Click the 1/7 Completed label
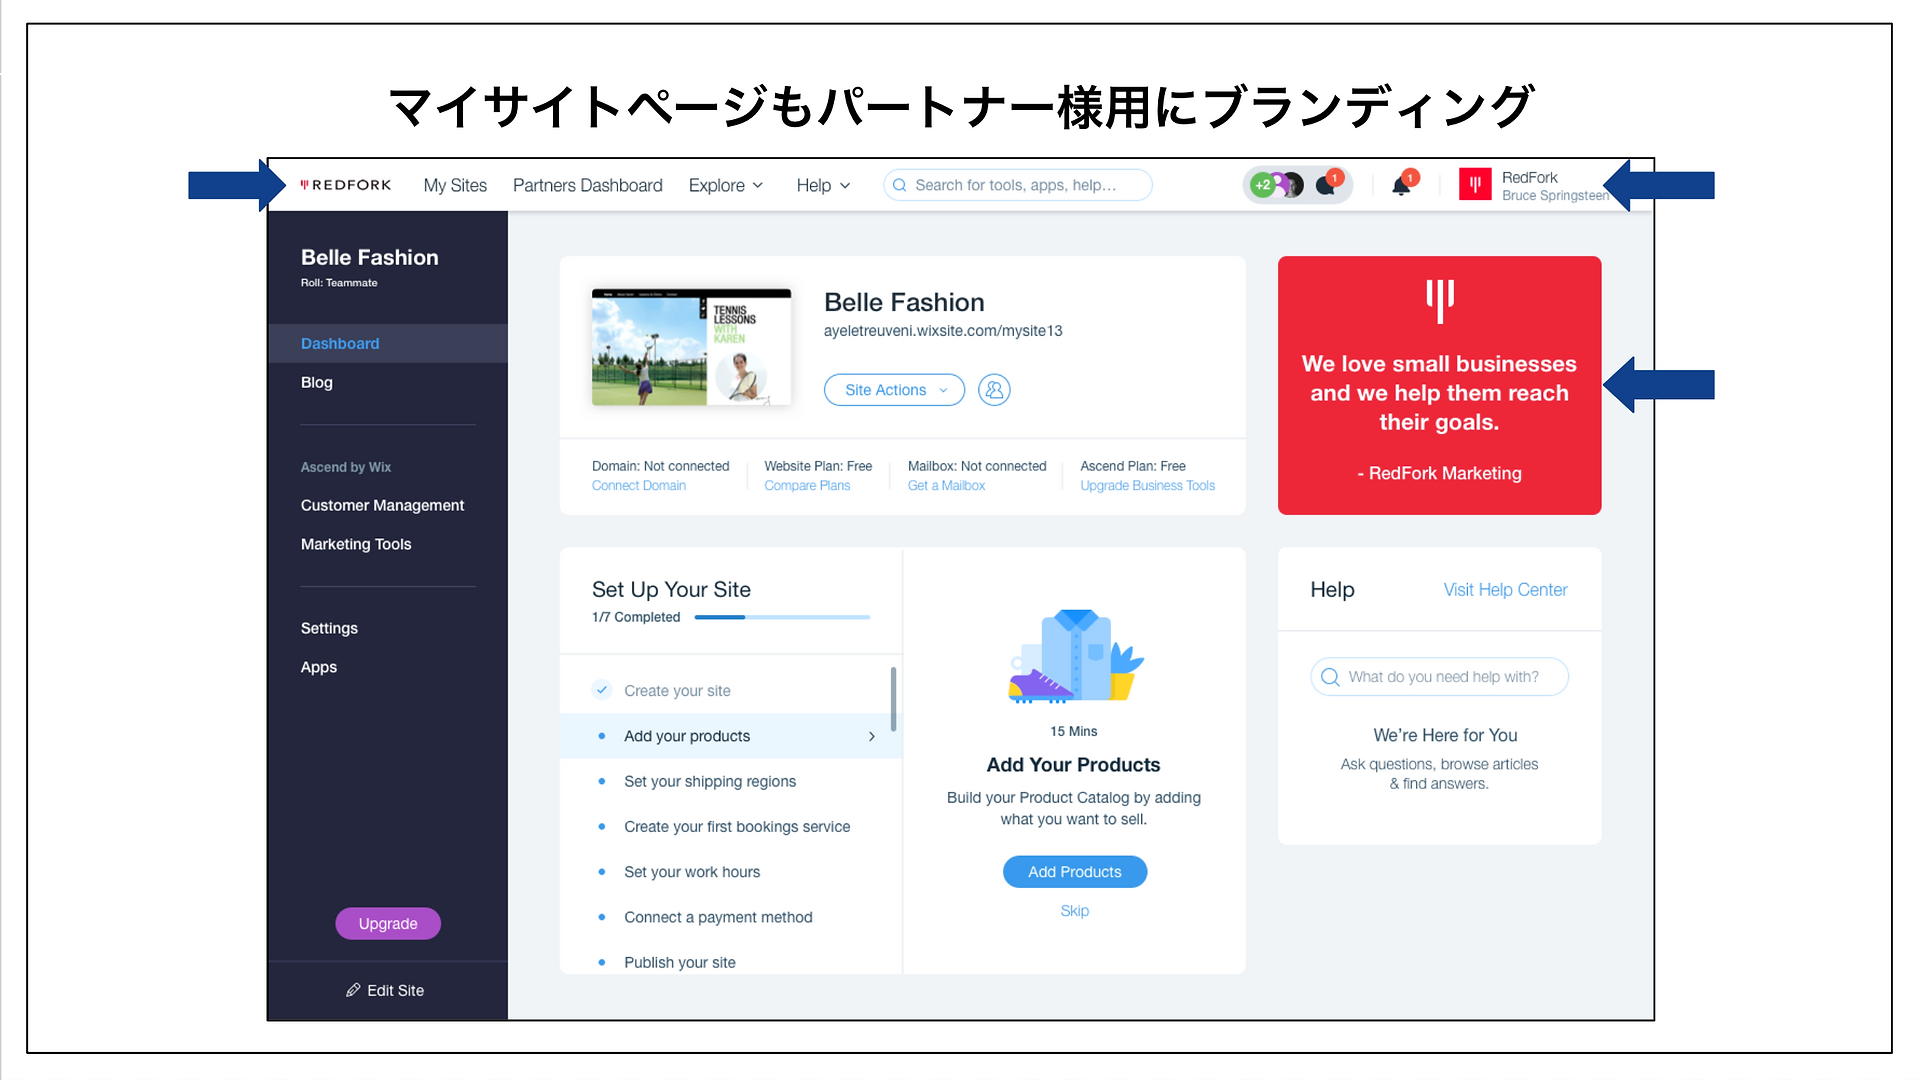The image size is (1920, 1080). tap(636, 617)
